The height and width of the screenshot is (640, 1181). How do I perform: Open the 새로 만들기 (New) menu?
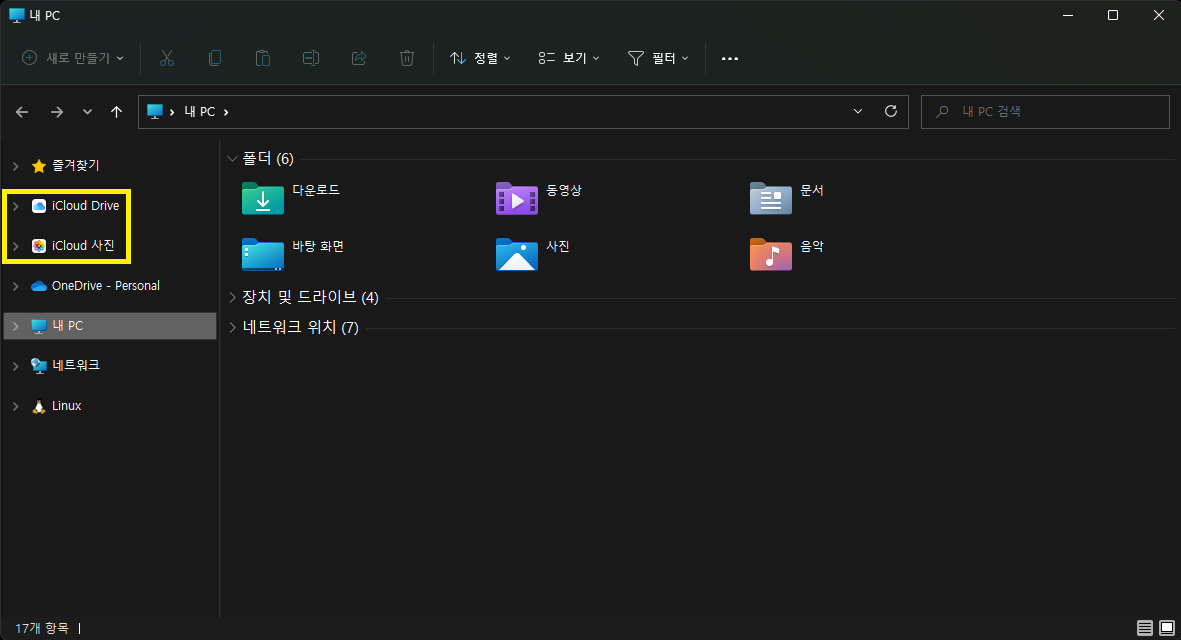[x=71, y=58]
